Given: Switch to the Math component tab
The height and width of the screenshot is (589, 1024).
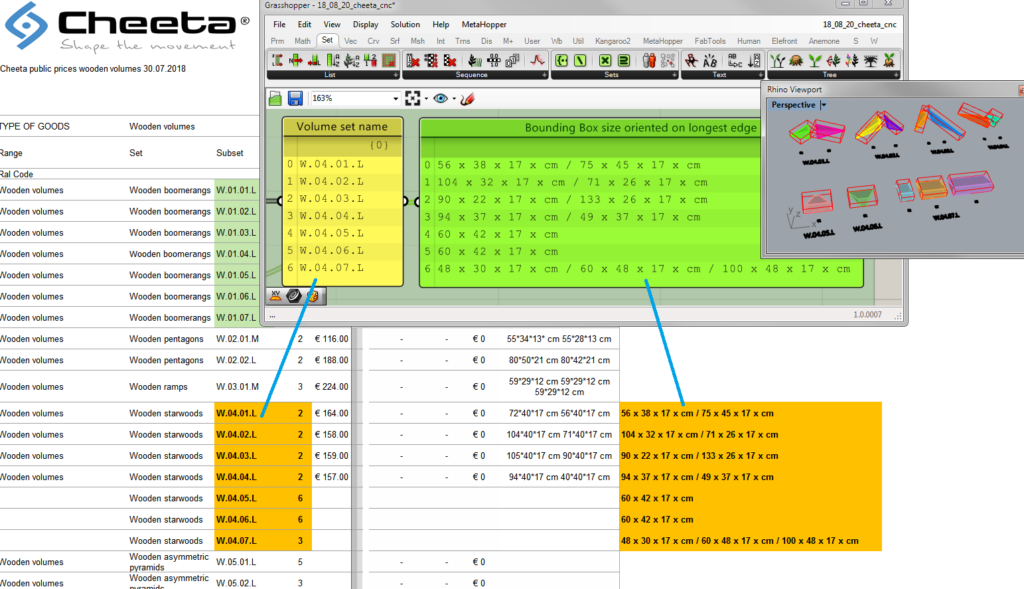Looking at the screenshot, I should pos(302,41).
